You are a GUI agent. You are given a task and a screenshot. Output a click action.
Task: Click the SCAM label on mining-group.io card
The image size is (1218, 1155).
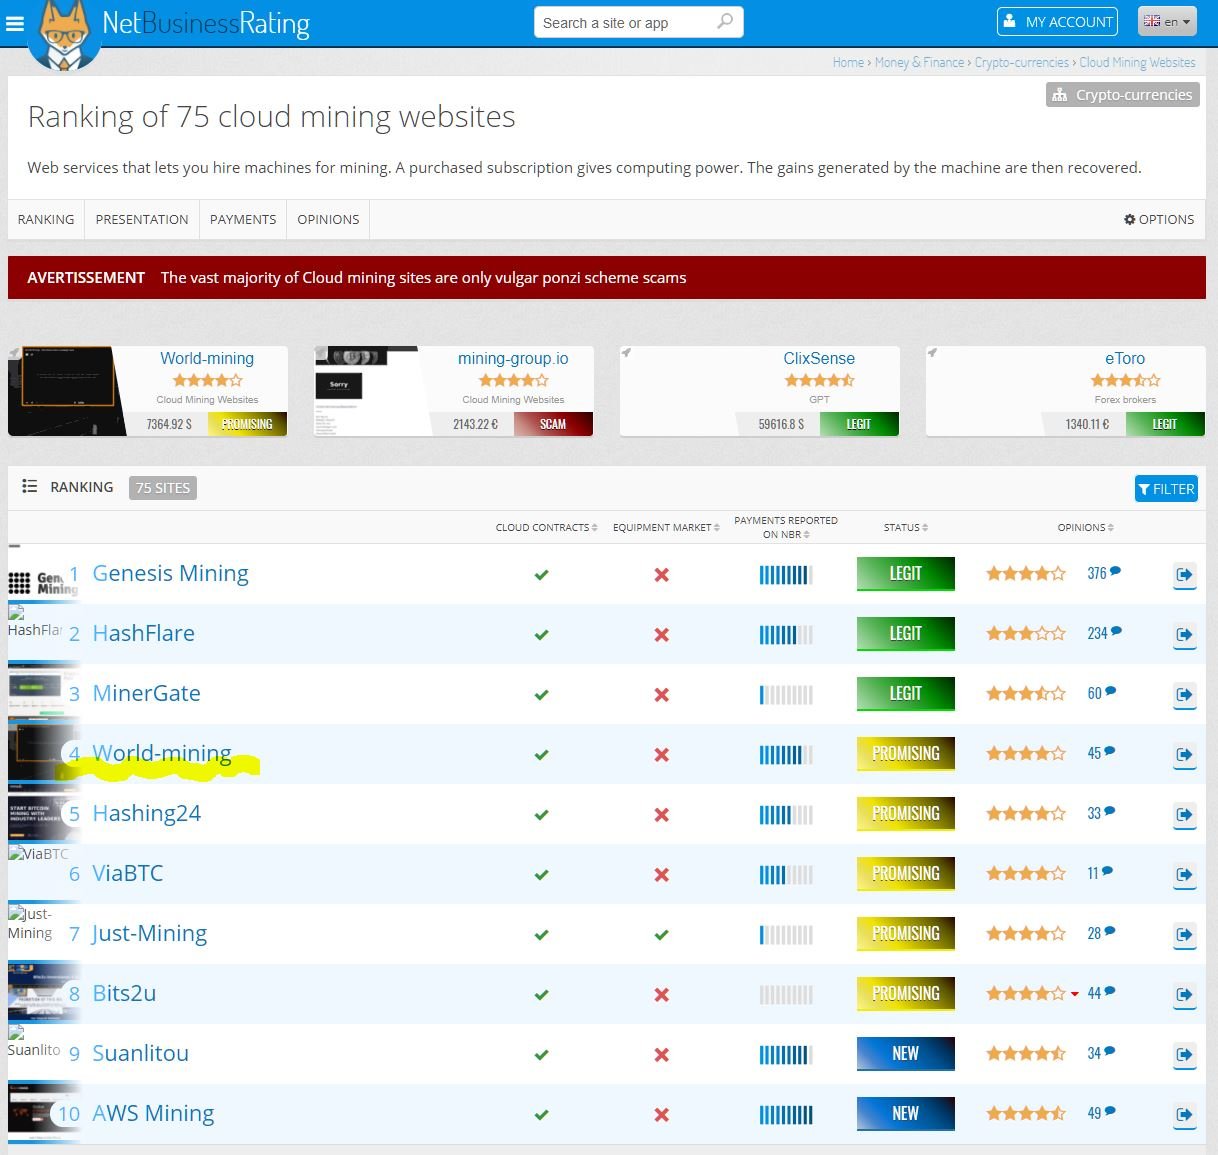click(x=553, y=424)
